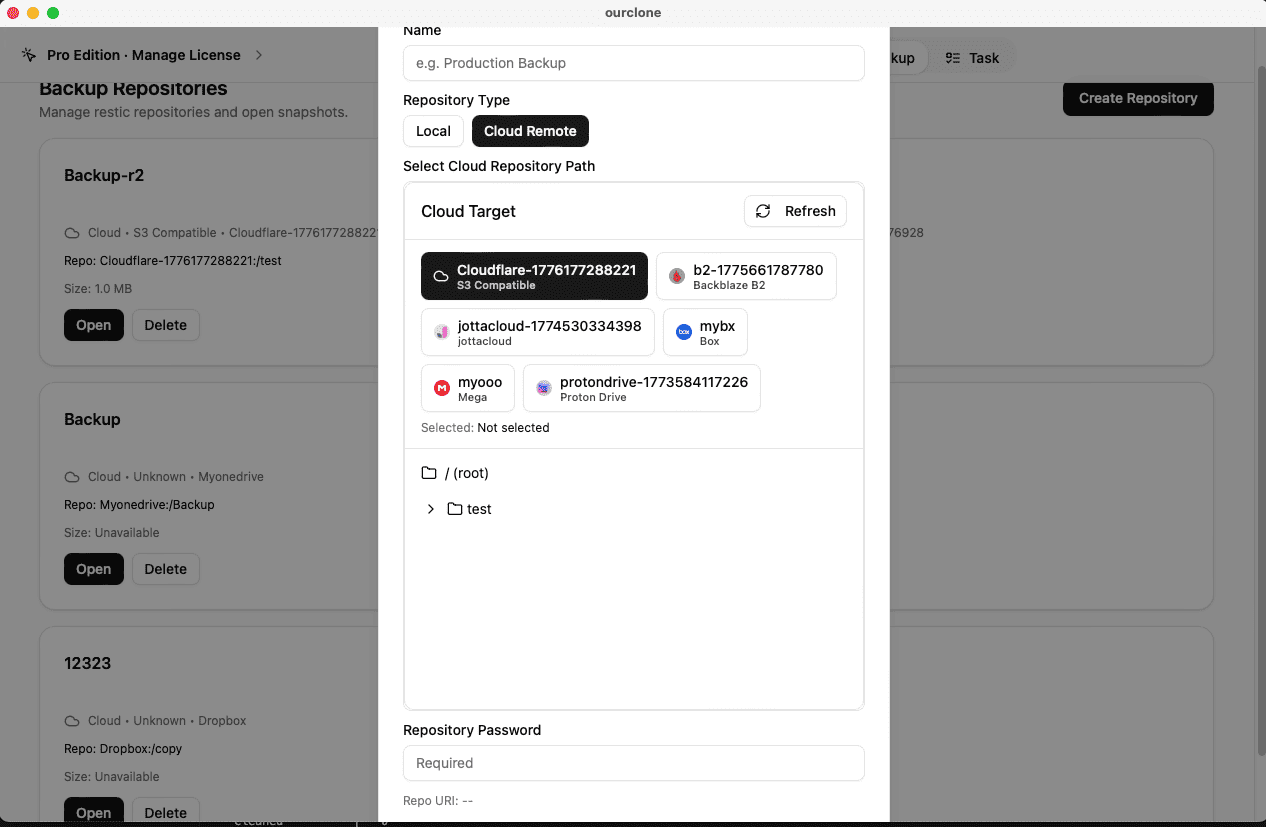
Task: Click the Create Repository button
Action: pyautogui.click(x=1138, y=99)
